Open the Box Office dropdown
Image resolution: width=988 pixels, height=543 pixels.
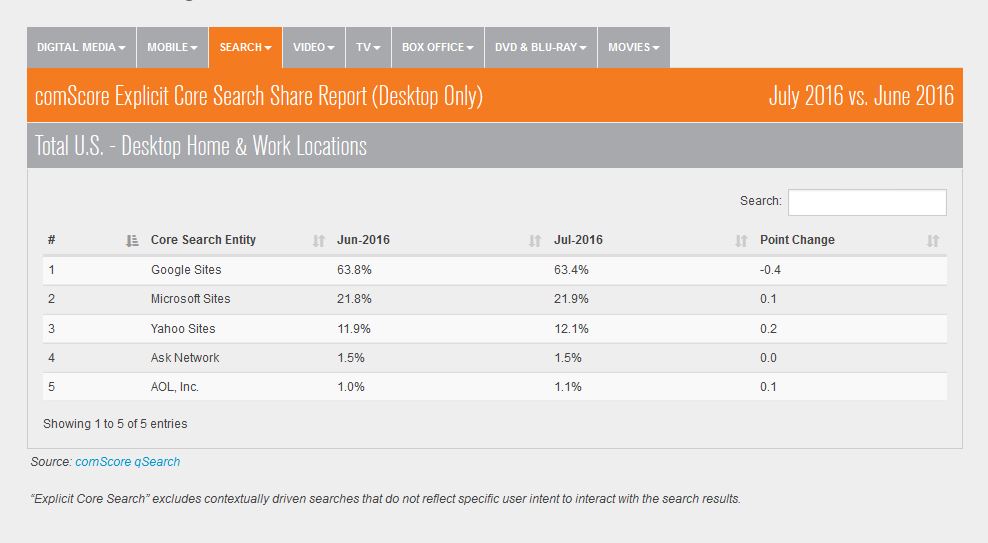tap(438, 47)
